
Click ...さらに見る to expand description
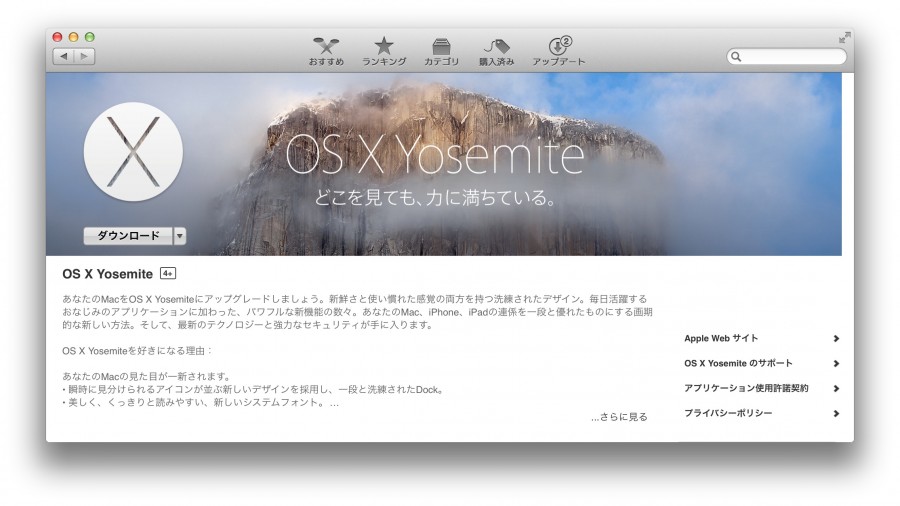pyautogui.click(x=619, y=417)
